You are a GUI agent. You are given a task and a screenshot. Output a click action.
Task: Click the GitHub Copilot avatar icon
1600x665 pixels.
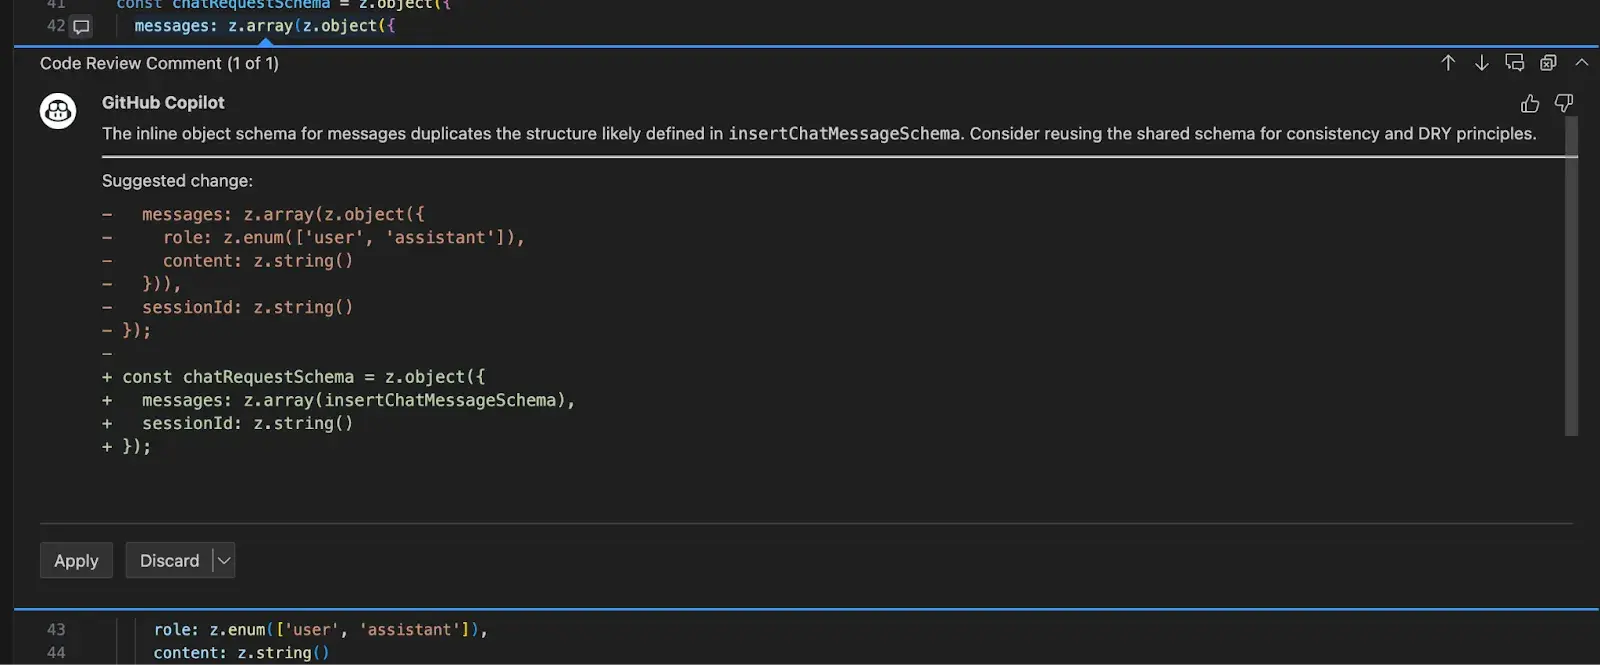coord(58,110)
